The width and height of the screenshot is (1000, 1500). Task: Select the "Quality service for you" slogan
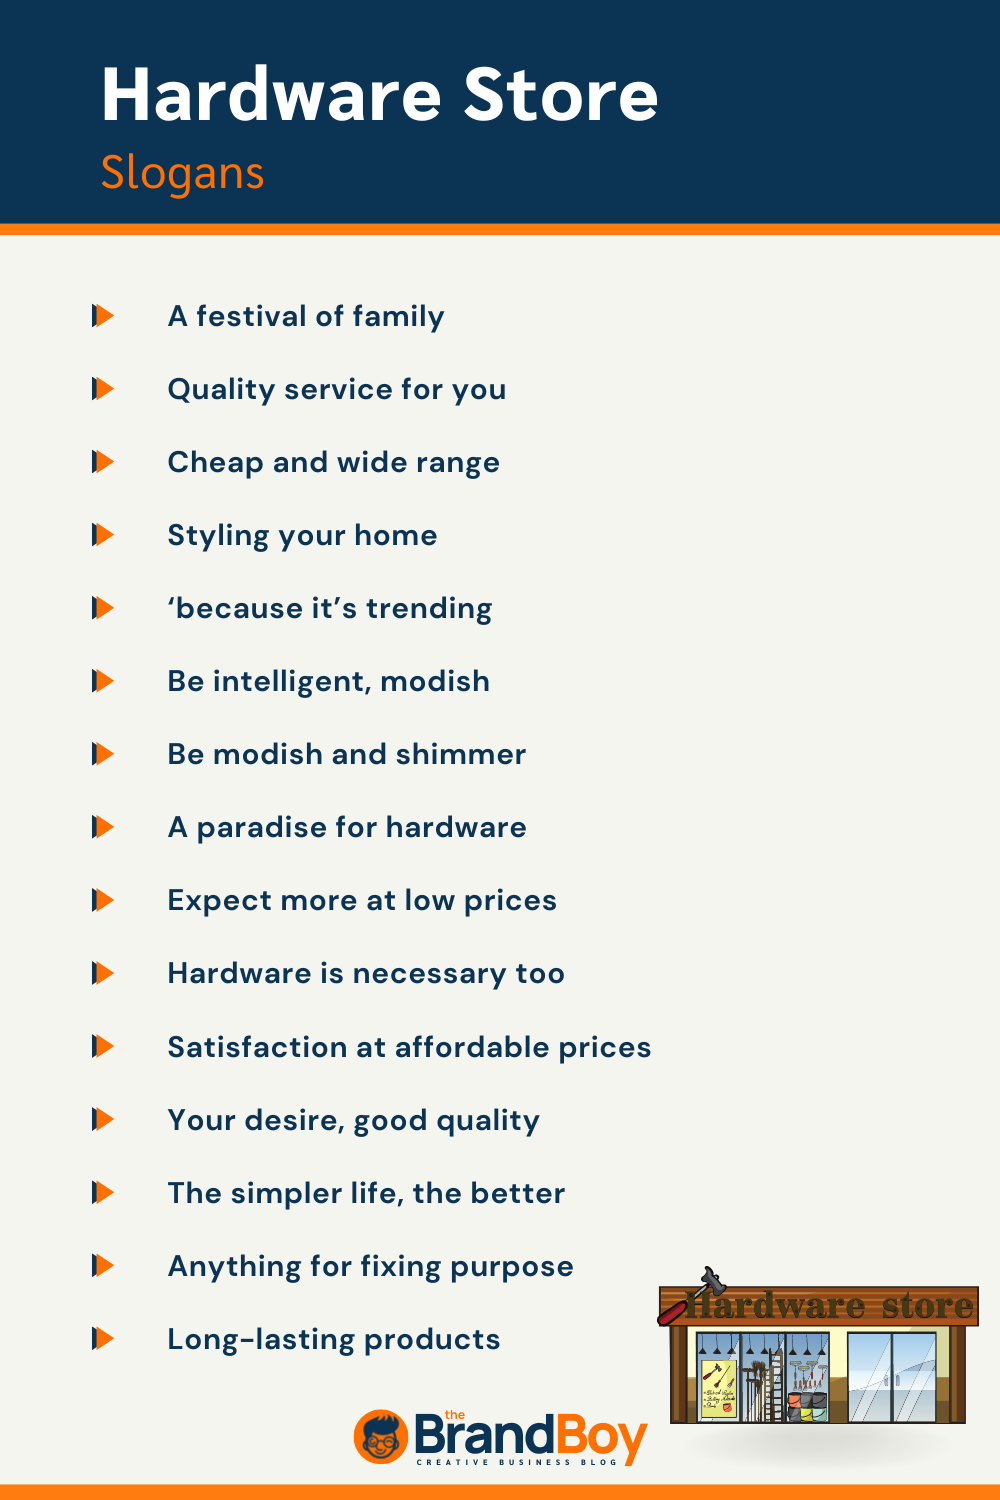click(x=336, y=389)
